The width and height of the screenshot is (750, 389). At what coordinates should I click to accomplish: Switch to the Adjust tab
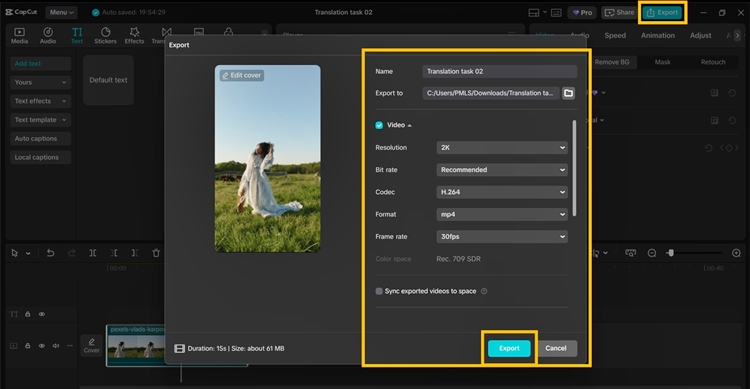pos(700,35)
